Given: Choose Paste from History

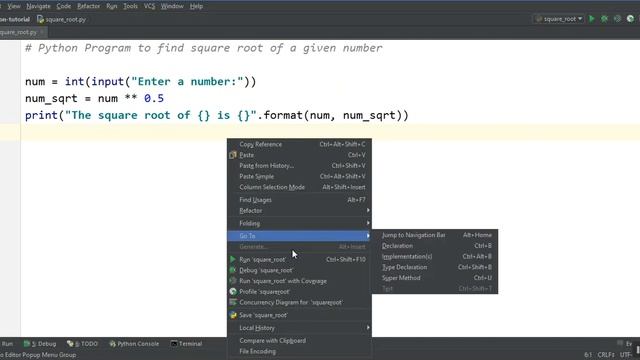Looking at the screenshot, I should point(299,166).
